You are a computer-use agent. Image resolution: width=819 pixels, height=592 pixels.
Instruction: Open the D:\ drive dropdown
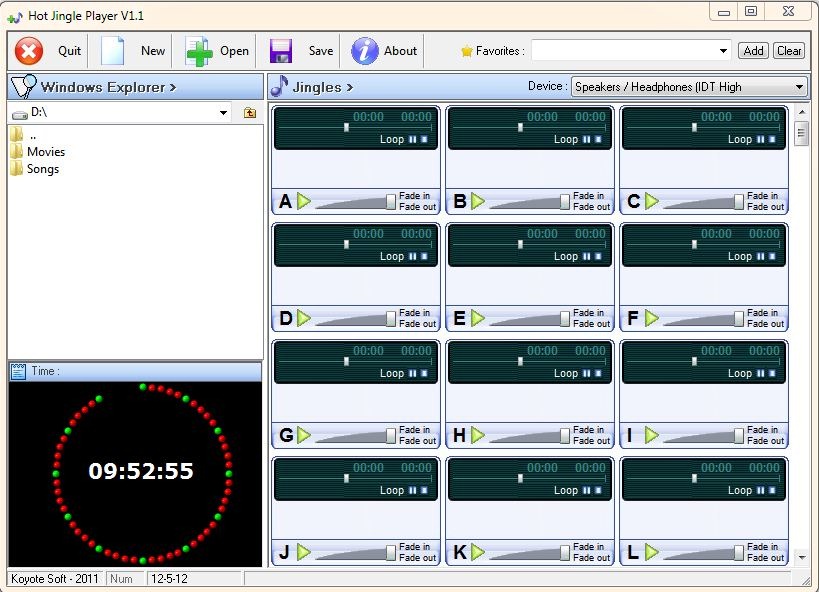coord(223,113)
